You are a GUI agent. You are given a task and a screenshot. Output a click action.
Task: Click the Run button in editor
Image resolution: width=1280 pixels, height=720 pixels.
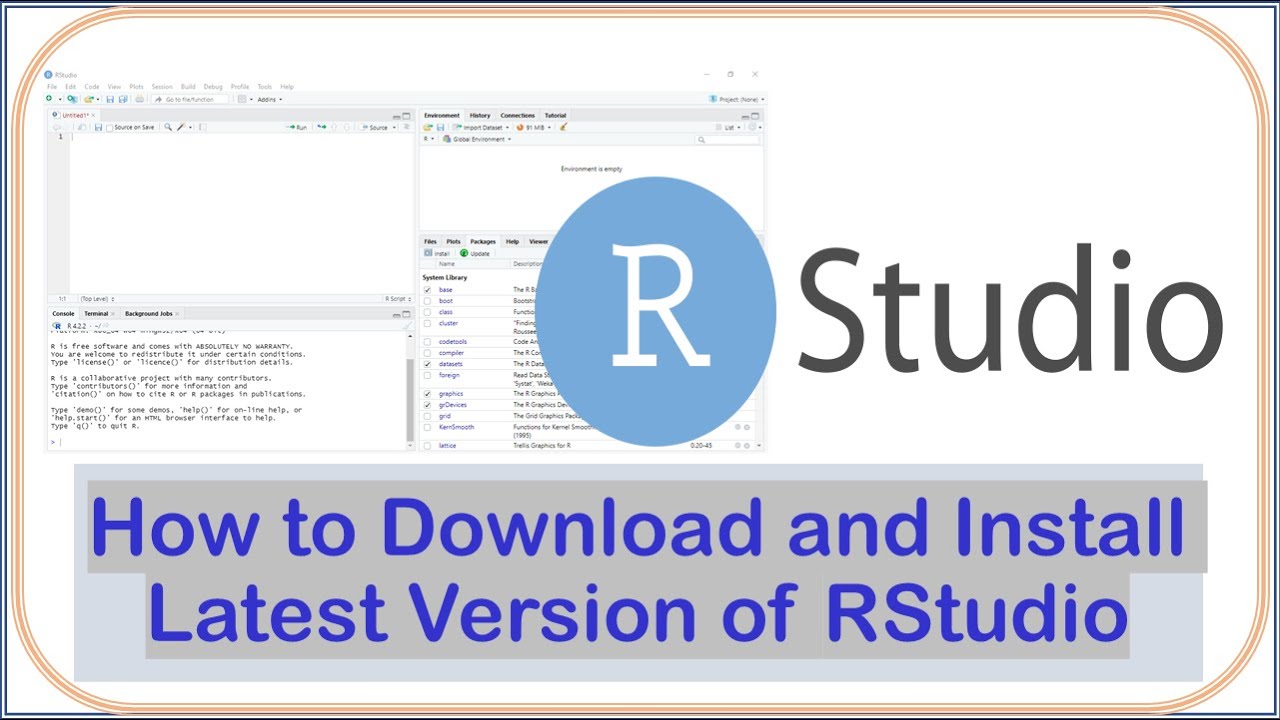(296, 127)
